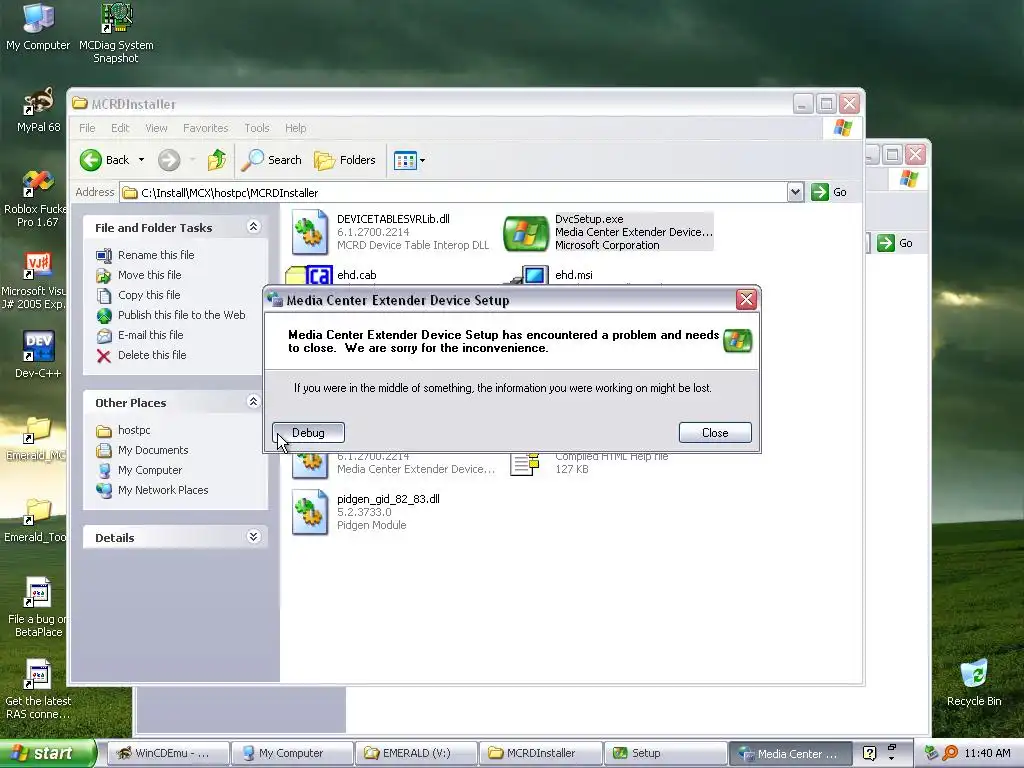Viewport: 1024px width, 768px height.
Task: Collapse the File and Folder Tasks panel
Action: tap(253, 227)
